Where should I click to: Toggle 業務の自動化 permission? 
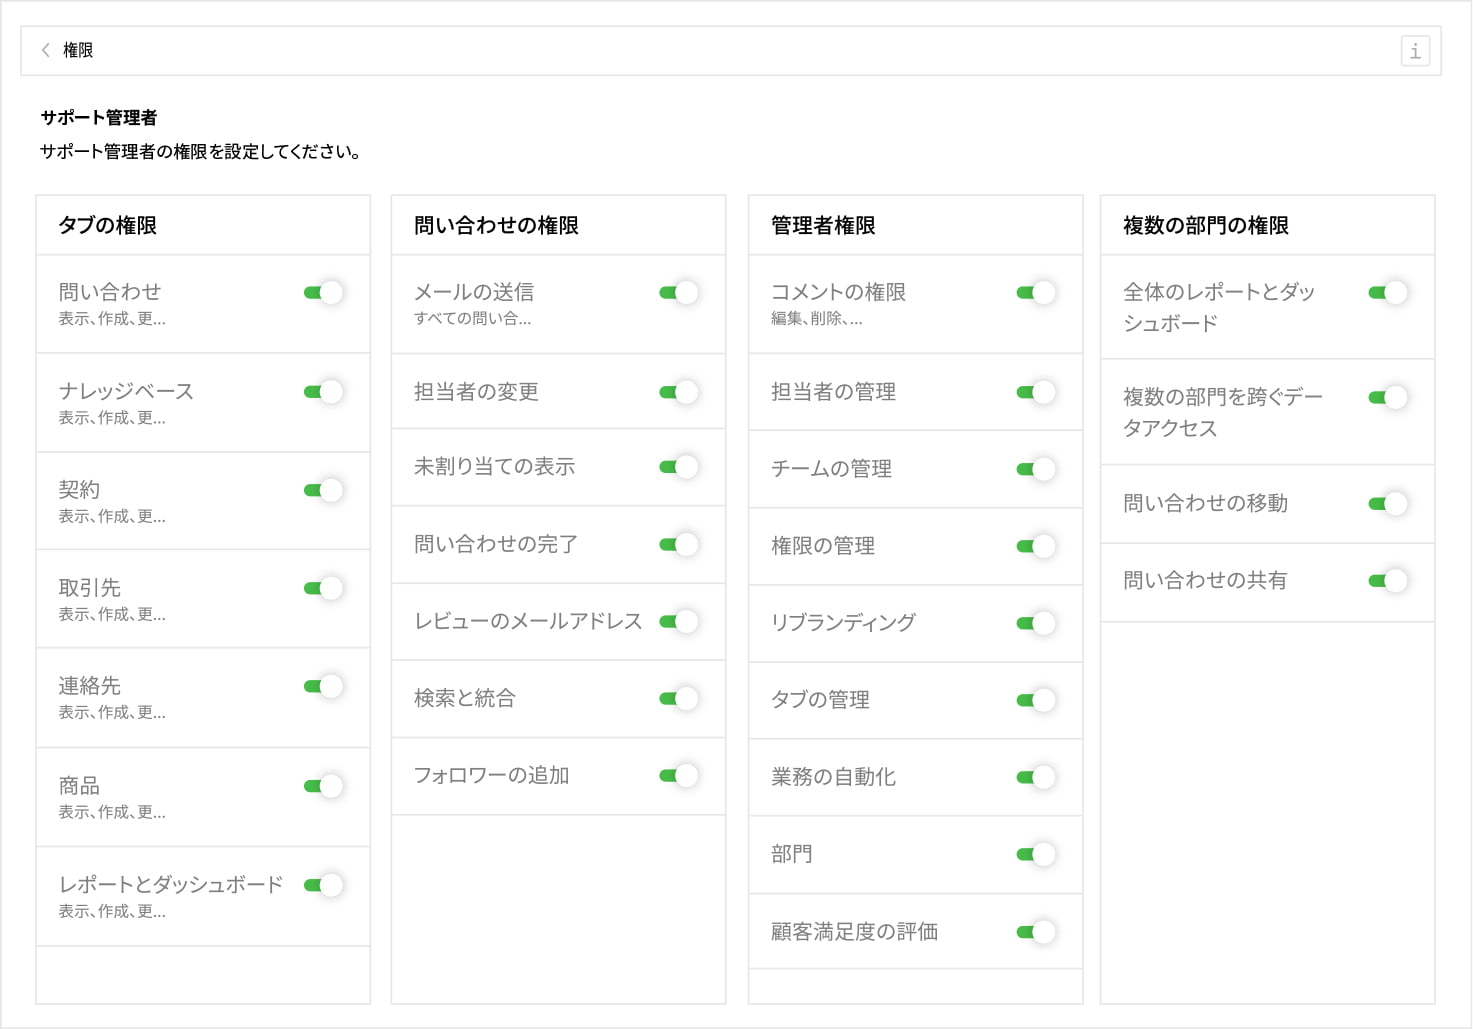(x=1036, y=778)
